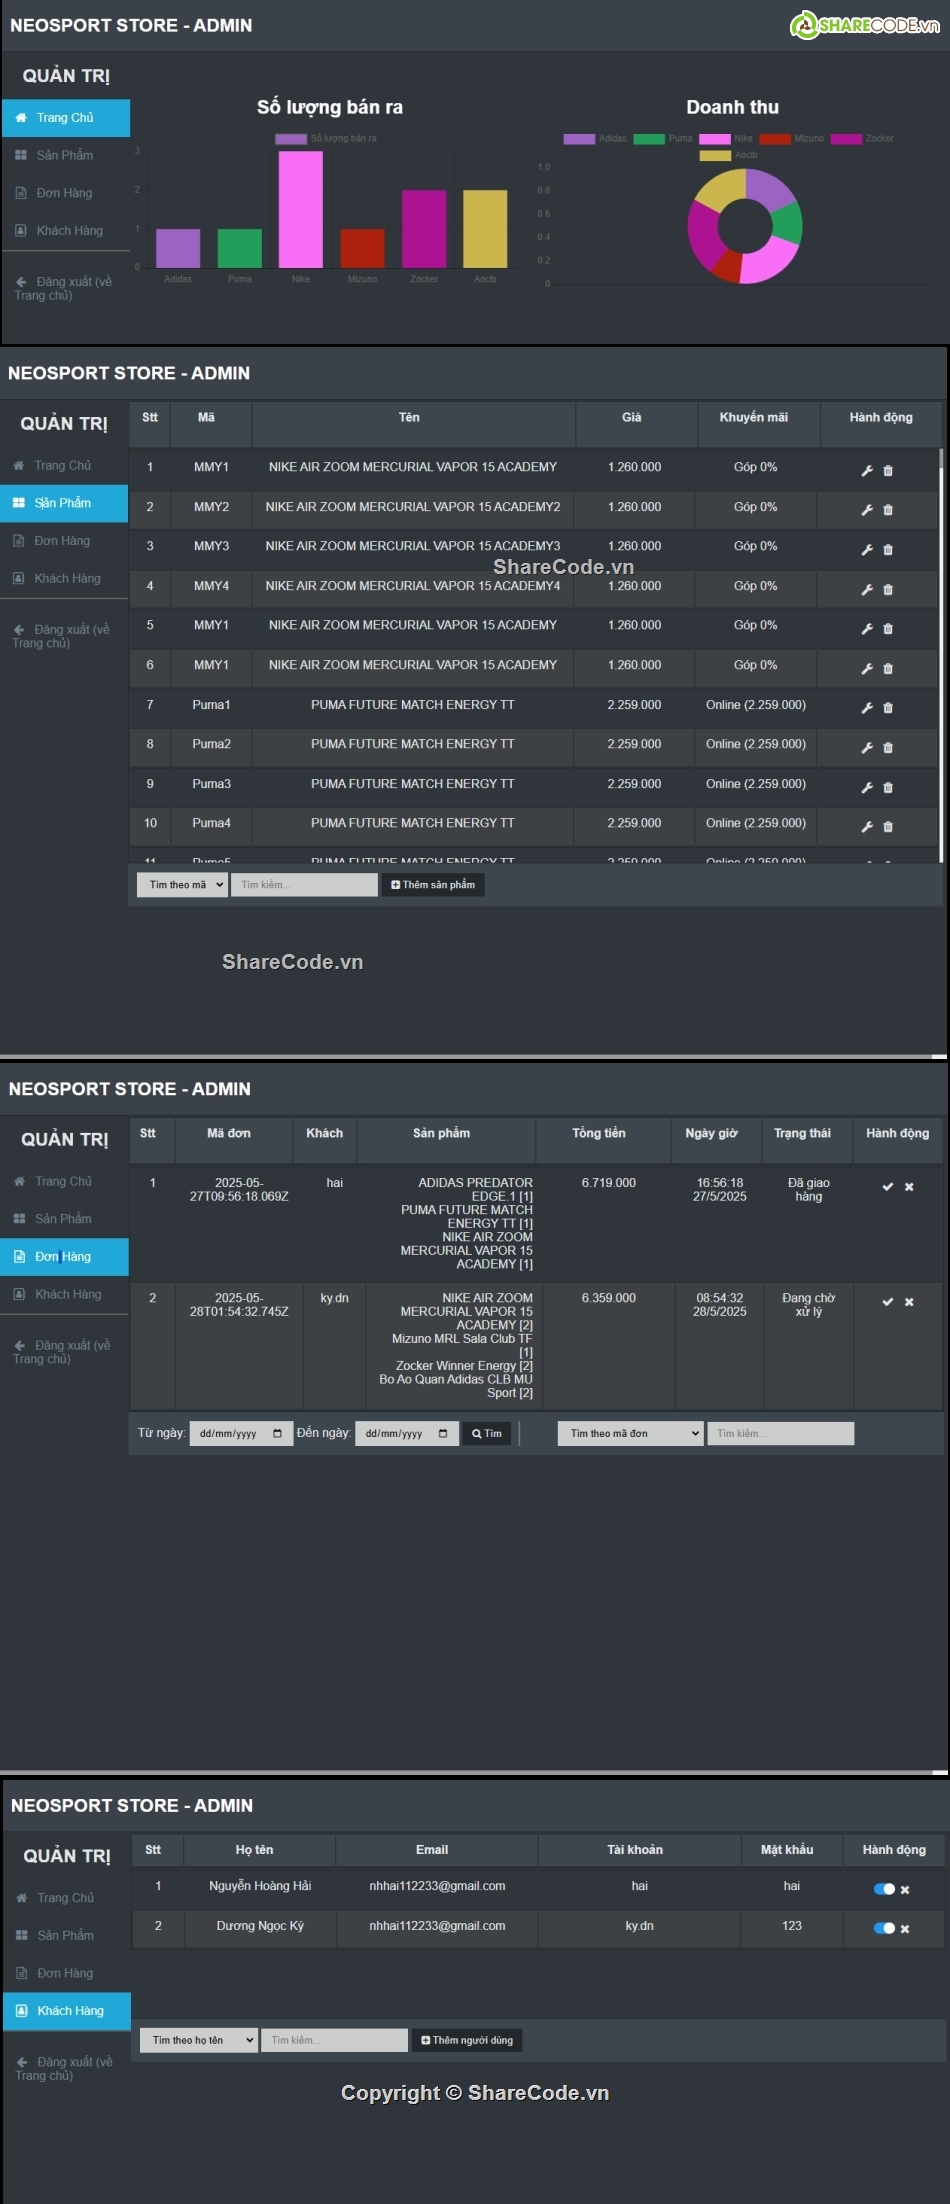Click the 'Thêm người dùng' button
The width and height of the screenshot is (950, 2204).
467,2040
